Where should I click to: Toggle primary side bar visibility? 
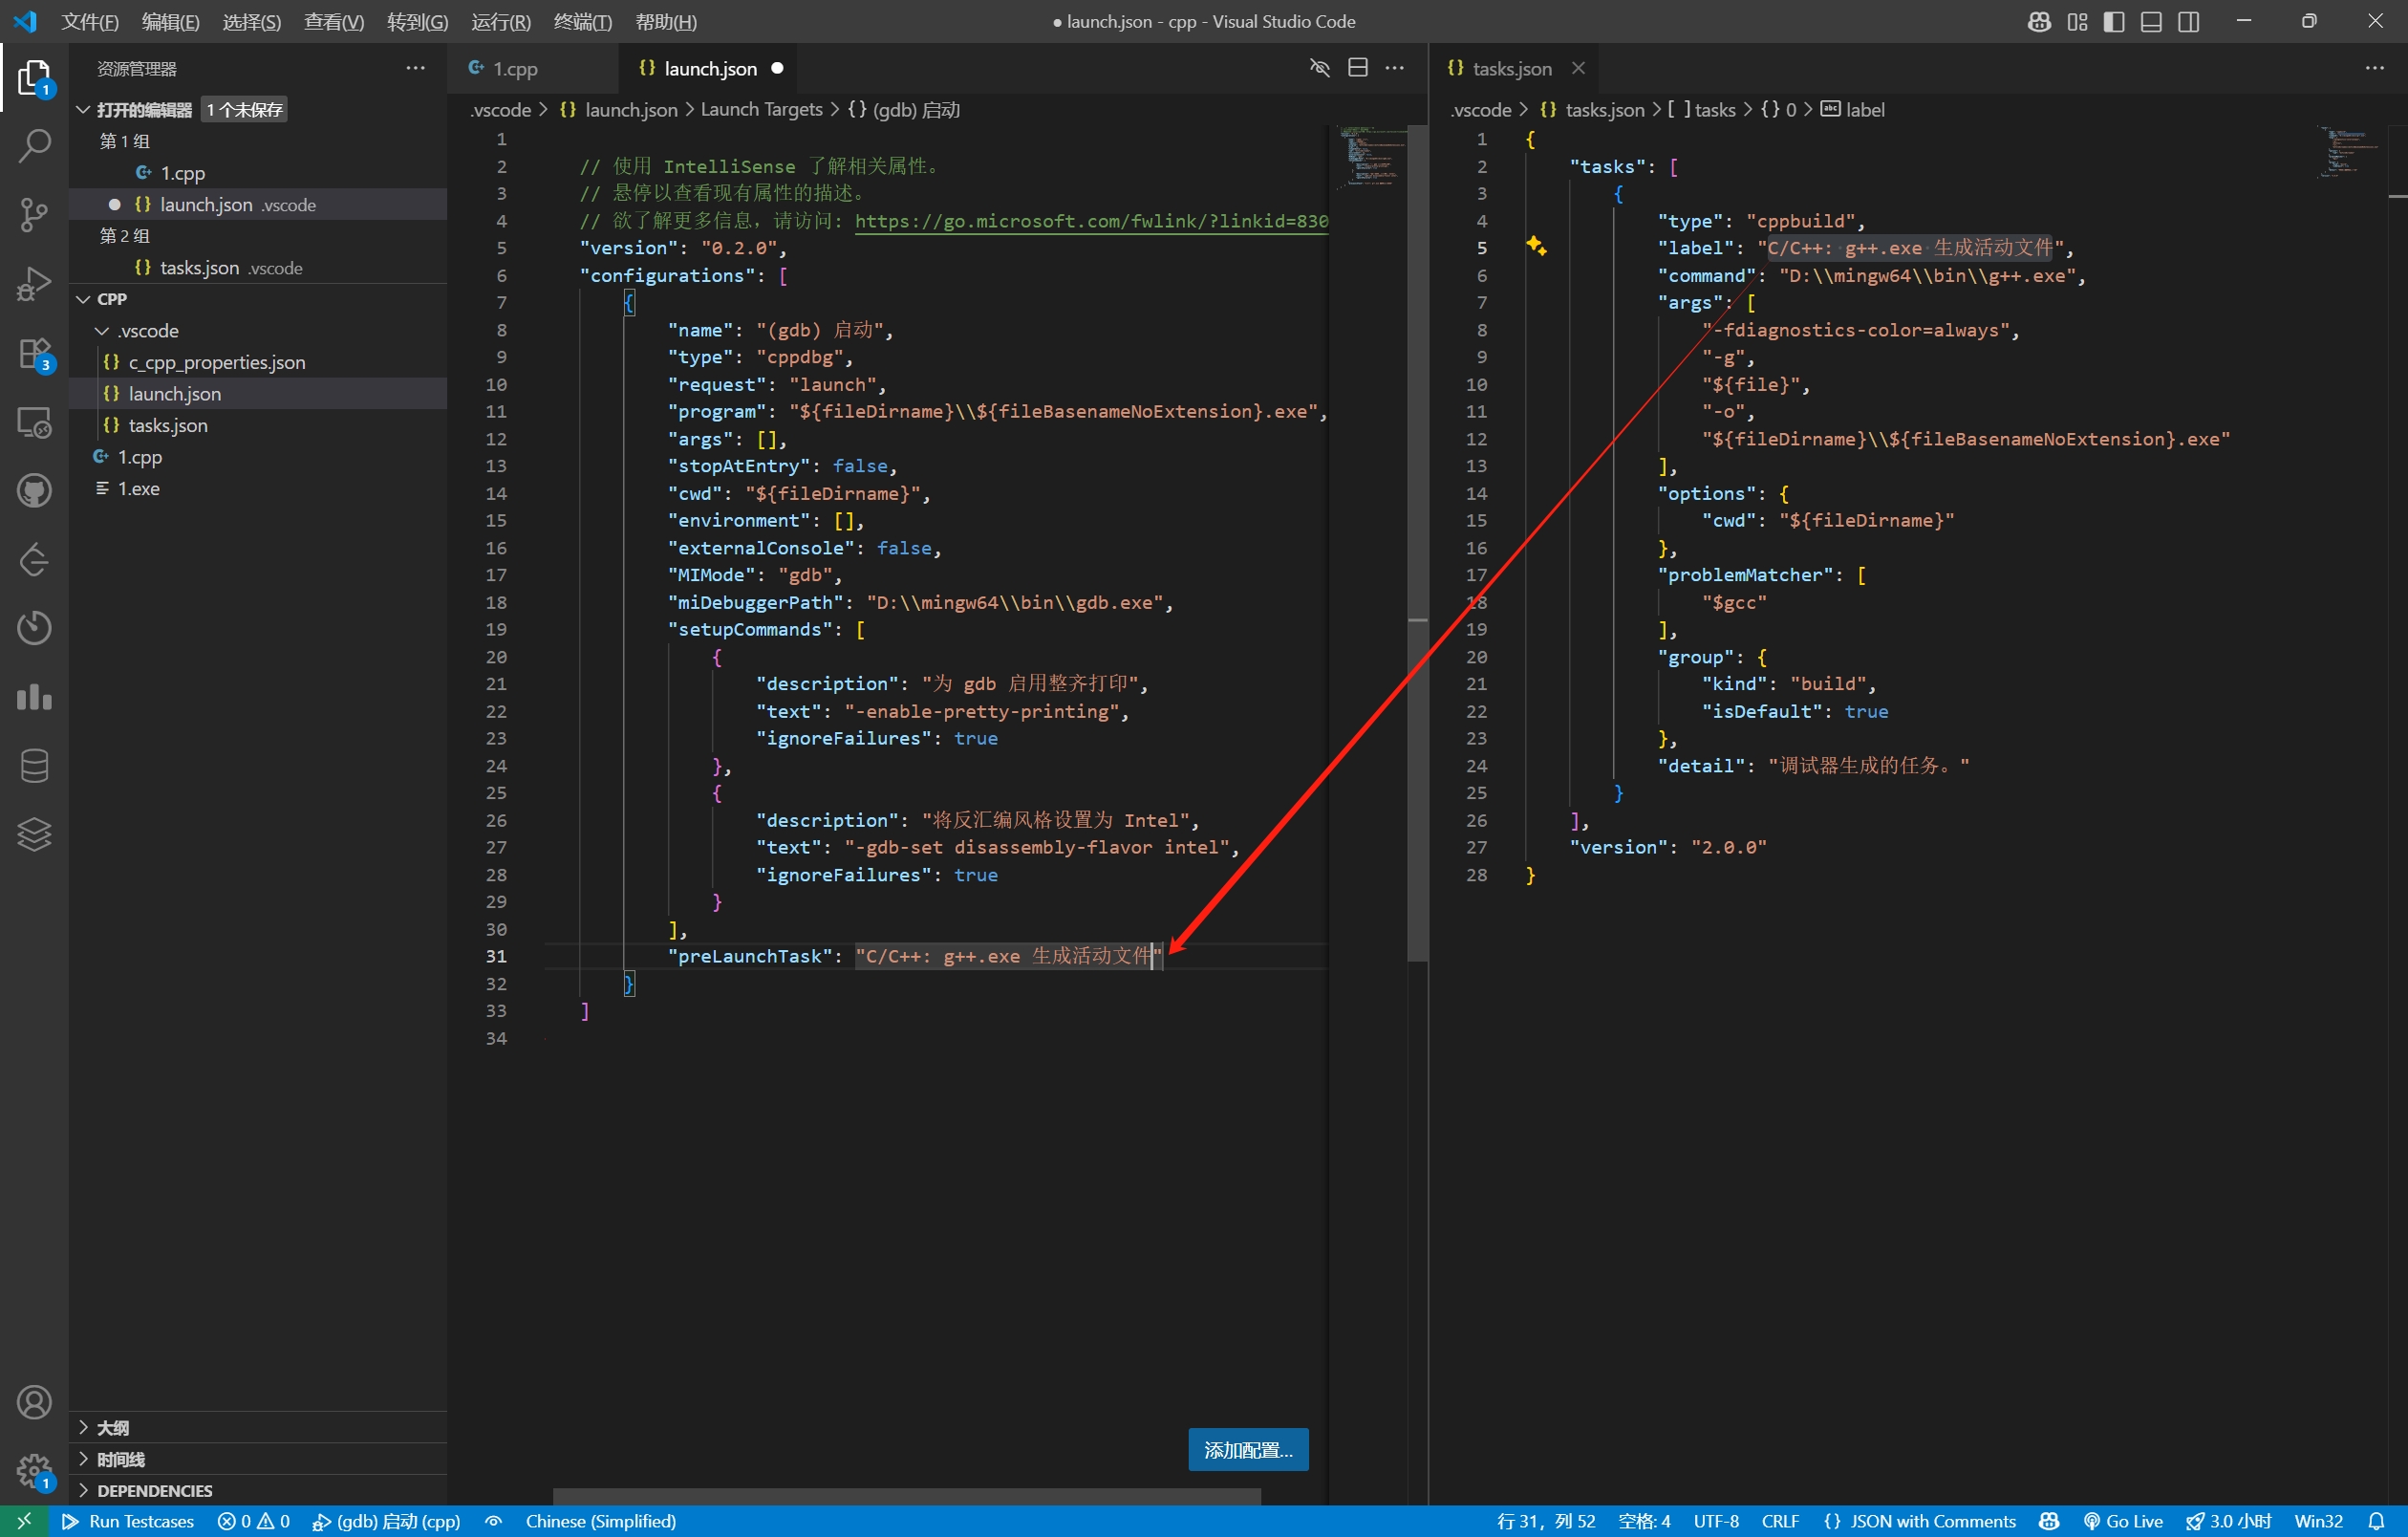click(2114, 22)
